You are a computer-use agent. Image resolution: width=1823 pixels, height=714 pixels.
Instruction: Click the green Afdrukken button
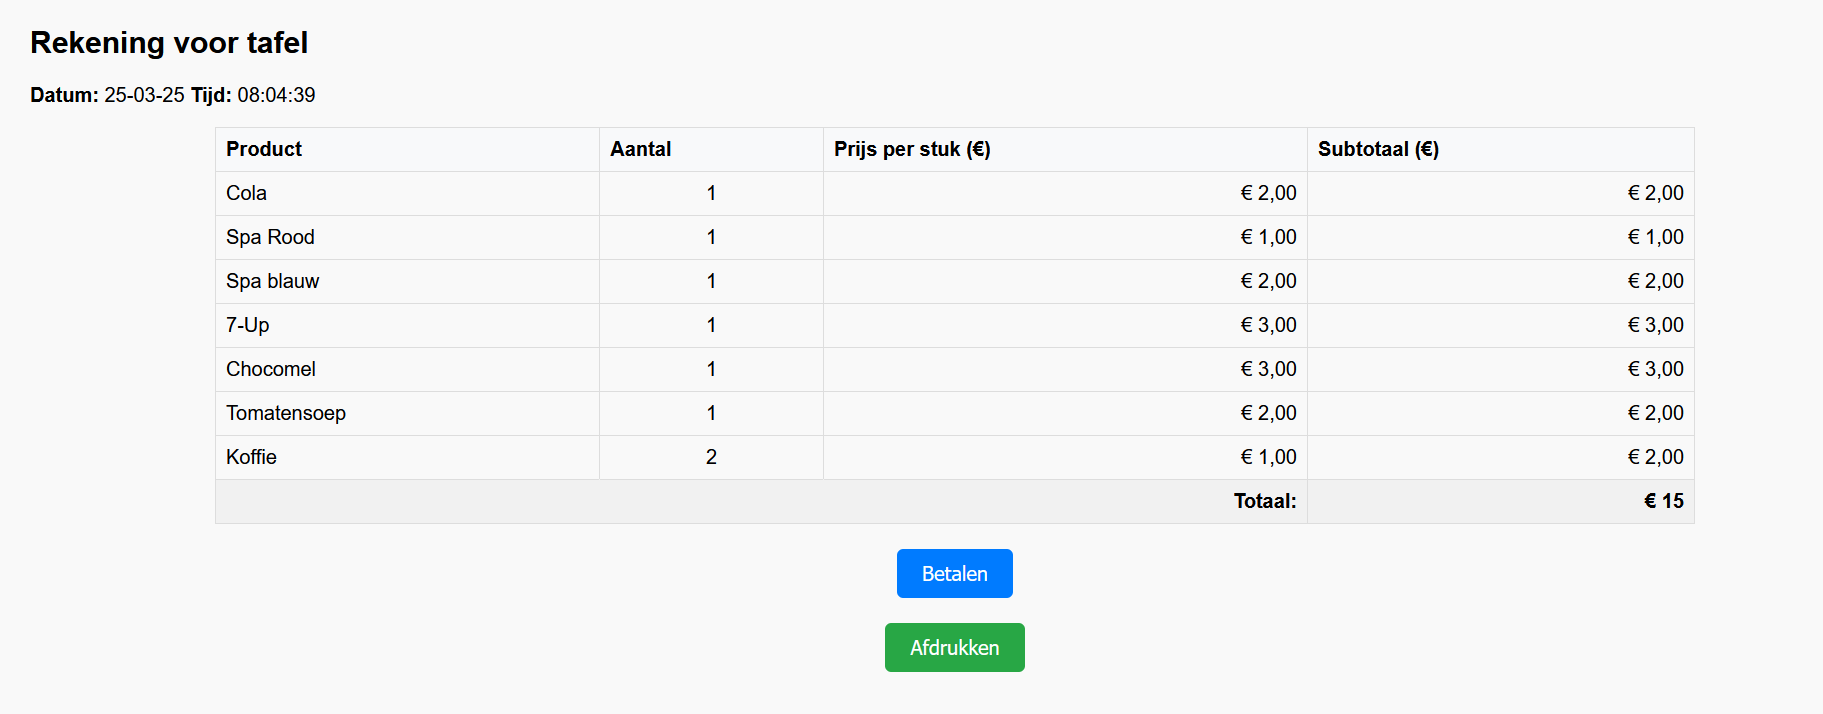pyautogui.click(x=954, y=647)
